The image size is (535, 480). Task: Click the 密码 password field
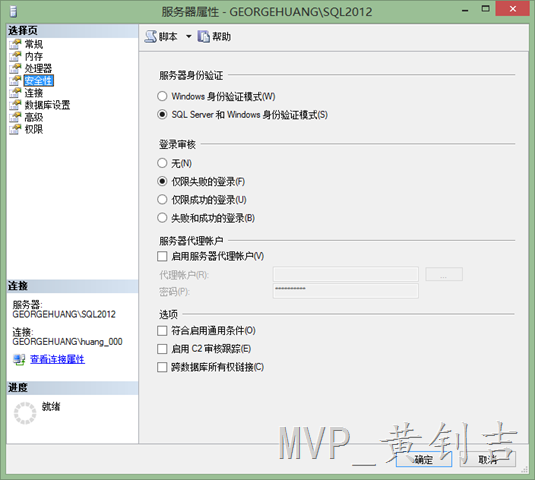[346, 291]
